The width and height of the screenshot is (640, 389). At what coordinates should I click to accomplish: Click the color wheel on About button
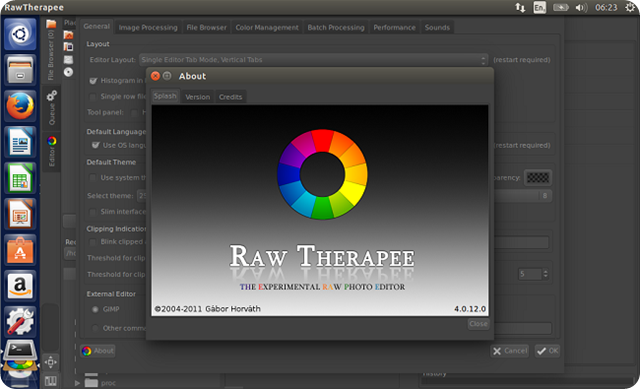87,351
